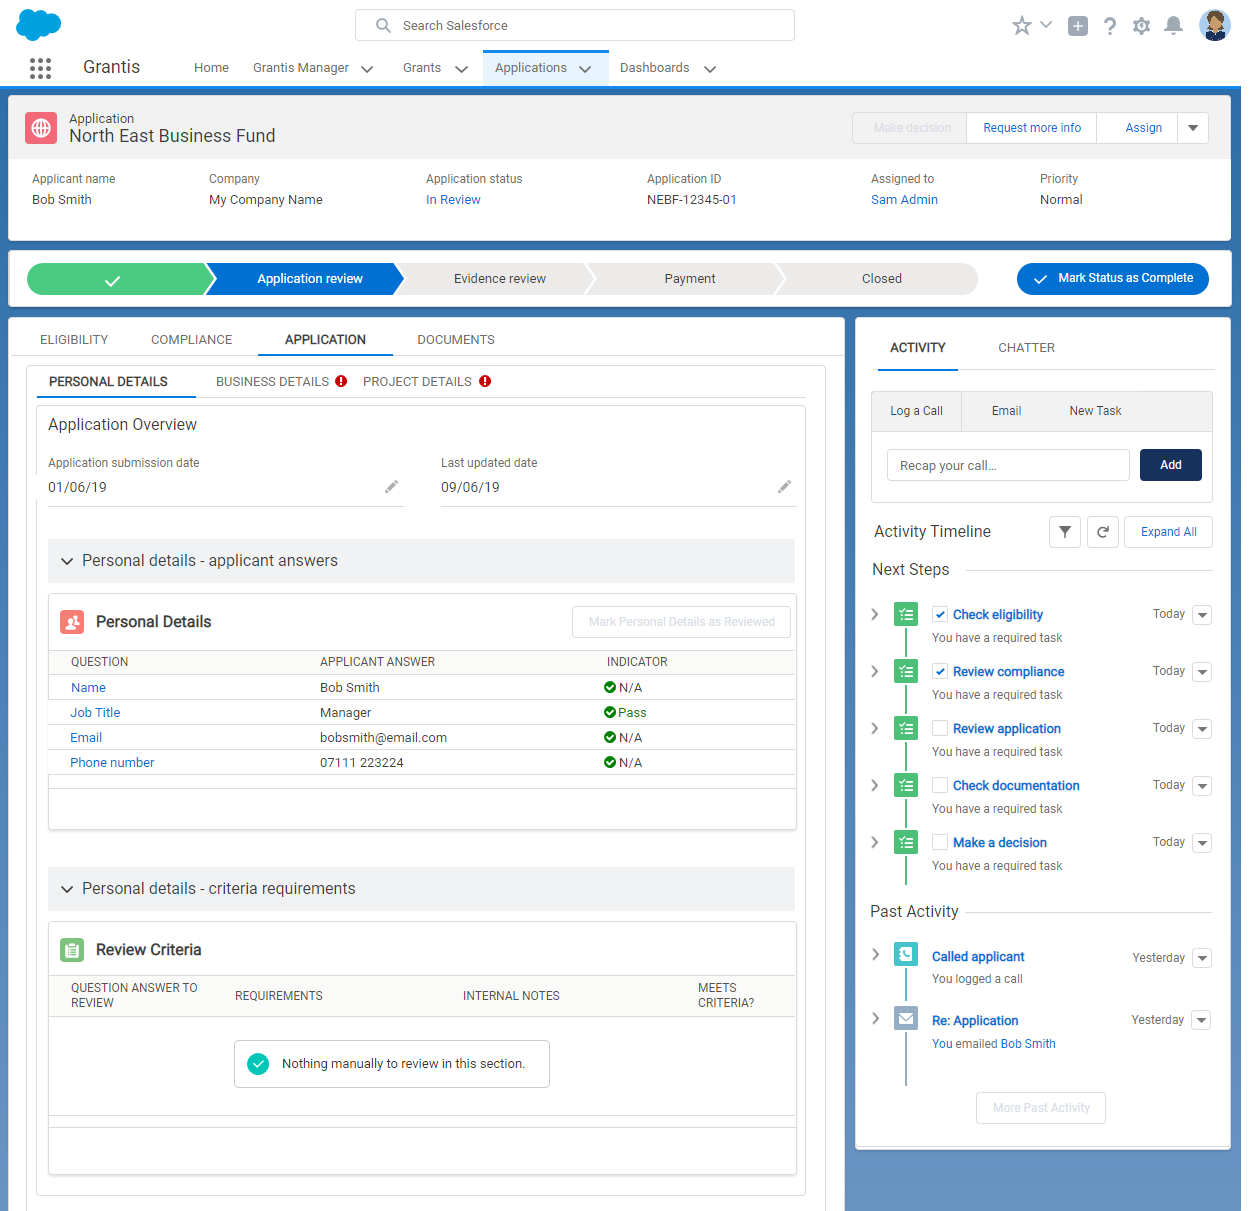Open the global actions plus icon
This screenshot has width=1252, height=1211.
pos(1078,26)
